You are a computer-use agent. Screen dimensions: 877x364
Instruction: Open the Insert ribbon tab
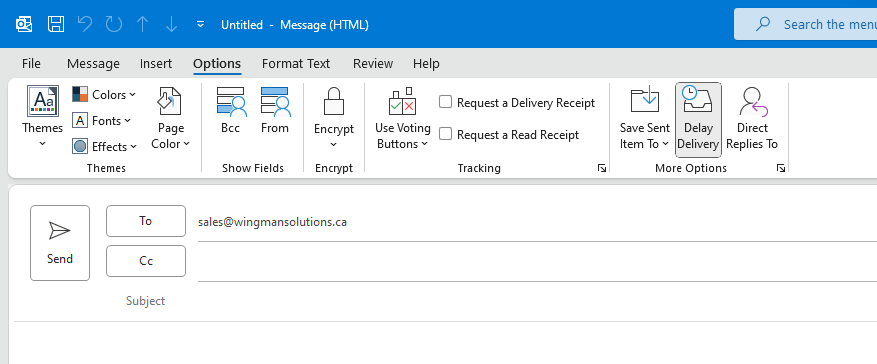pyautogui.click(x=156, y=64)
